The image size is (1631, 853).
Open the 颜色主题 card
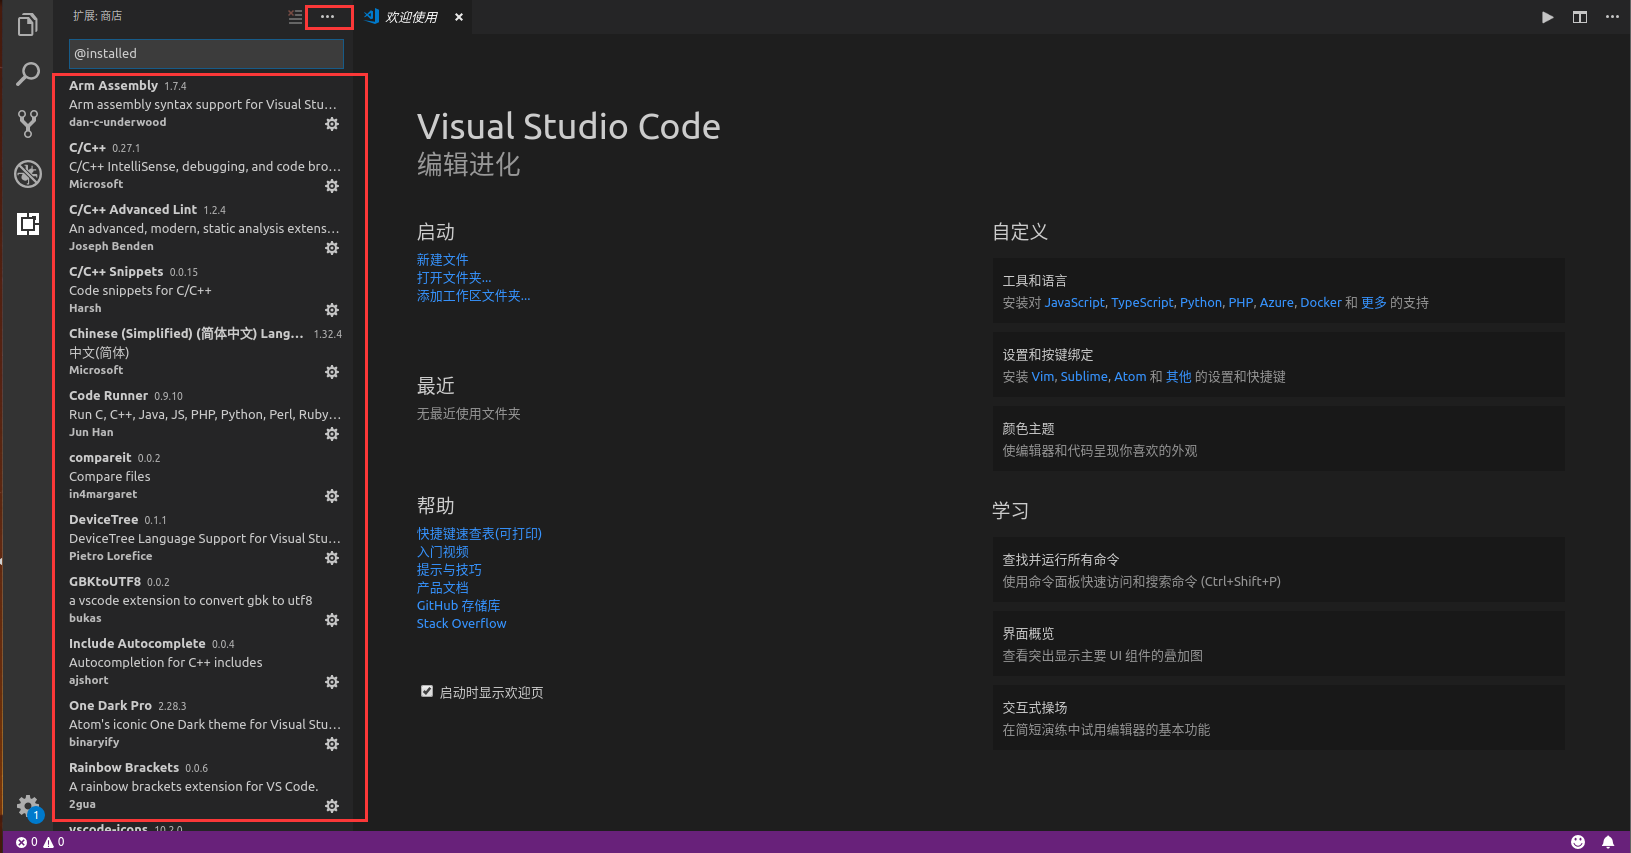tap(1278, 439)
